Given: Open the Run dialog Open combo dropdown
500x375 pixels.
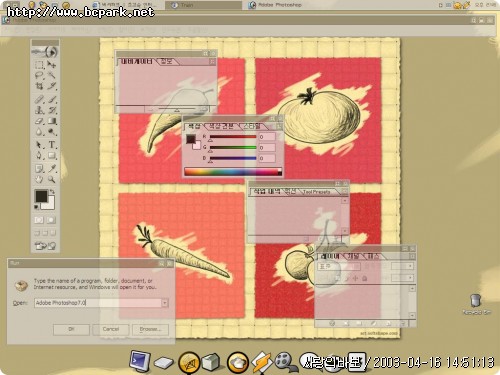Looking at the screenshot, I should click(x=165, y=303).
